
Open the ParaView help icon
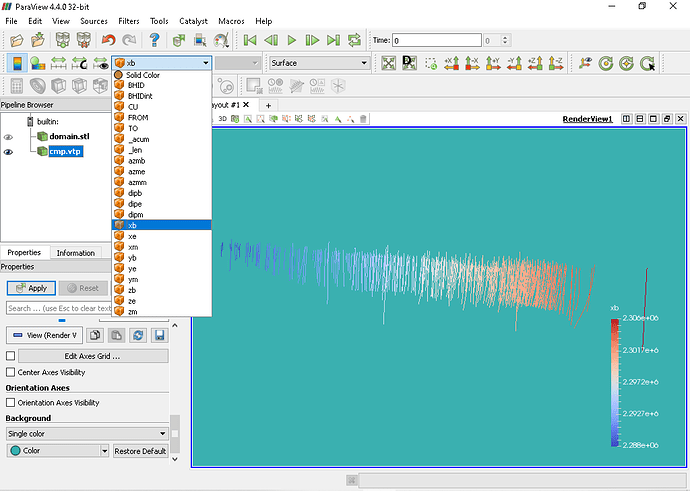tap(154, 40)
